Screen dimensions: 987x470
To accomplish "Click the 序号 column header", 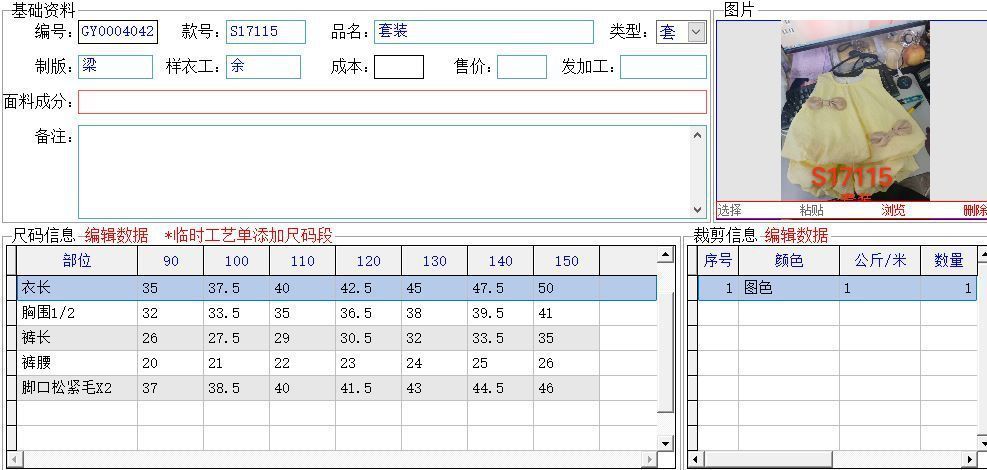I will [718, 260].
